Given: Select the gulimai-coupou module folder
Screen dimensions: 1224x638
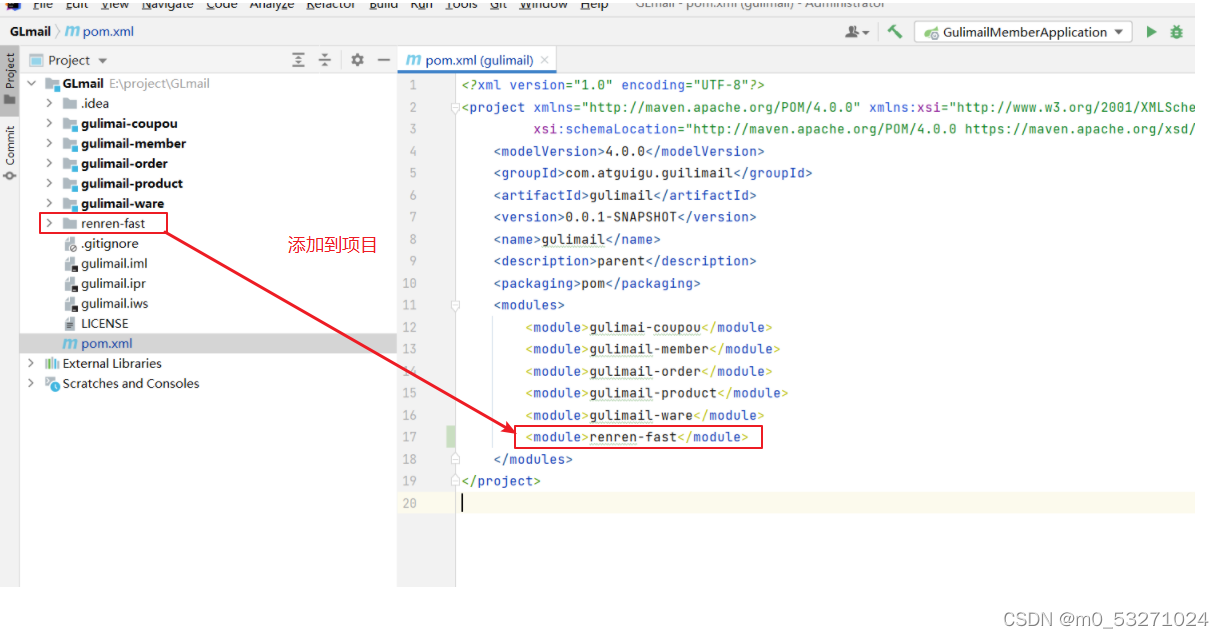Looking at the screenshot, I should 129,124.
